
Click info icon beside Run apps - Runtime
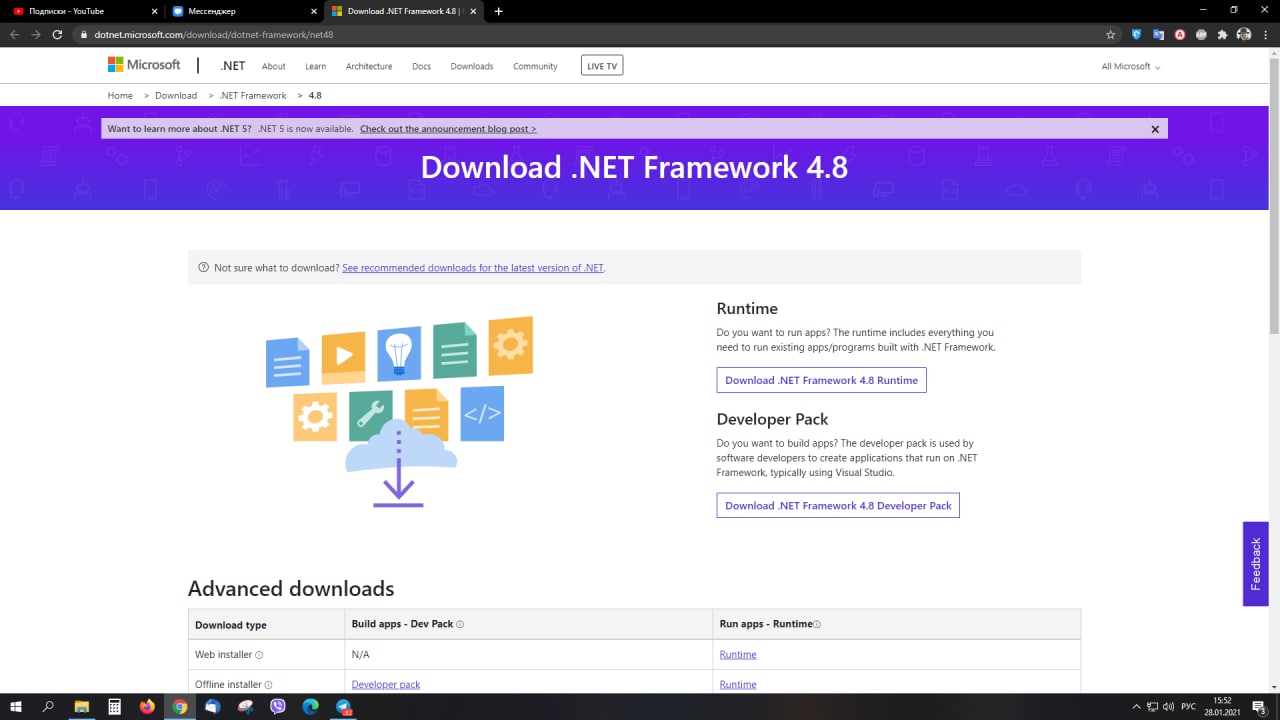pos(817,624)
